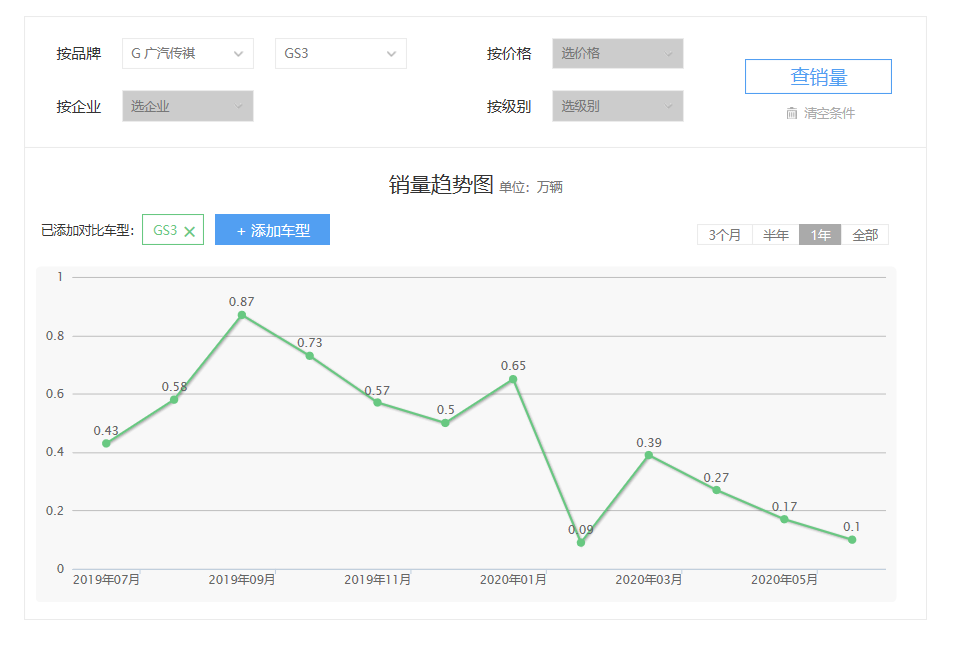The image size is (953, 648).
Task: Click the 0.87 peak data point on the chart
Action: click(x=242, y=314)
